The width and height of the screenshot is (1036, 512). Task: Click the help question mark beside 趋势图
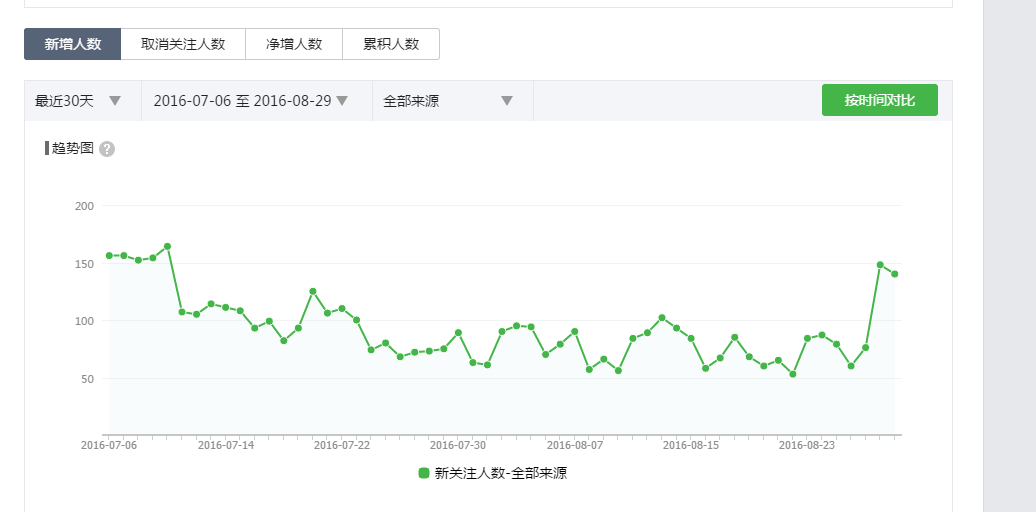coord(107,149)
